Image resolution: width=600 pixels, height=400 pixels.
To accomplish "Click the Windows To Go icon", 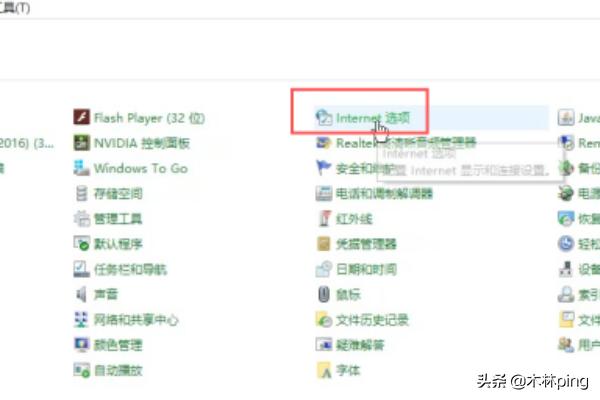I will [82, 168].
